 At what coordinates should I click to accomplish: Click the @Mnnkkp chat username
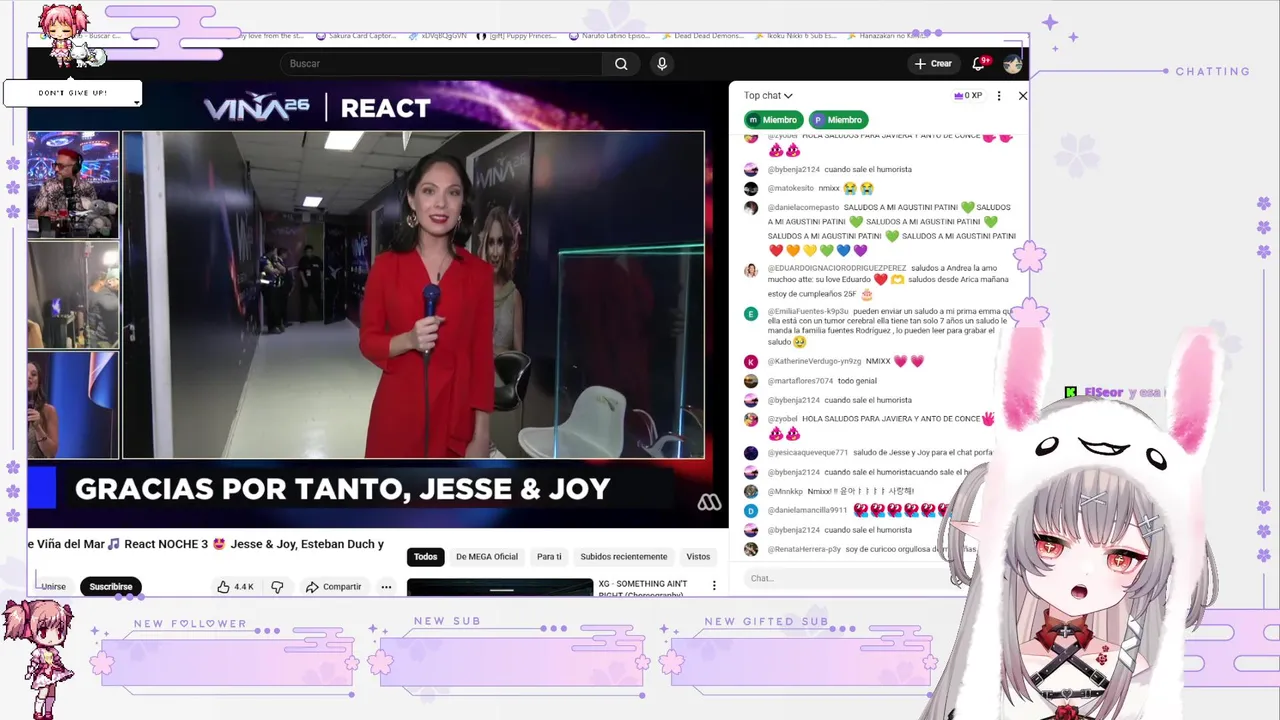pos(785,492)
